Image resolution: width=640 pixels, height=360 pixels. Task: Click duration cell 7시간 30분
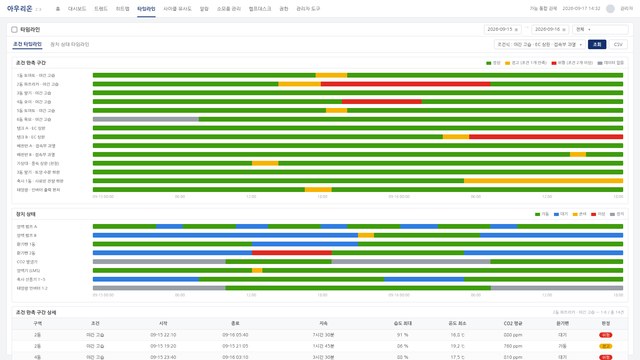(323, 335)
